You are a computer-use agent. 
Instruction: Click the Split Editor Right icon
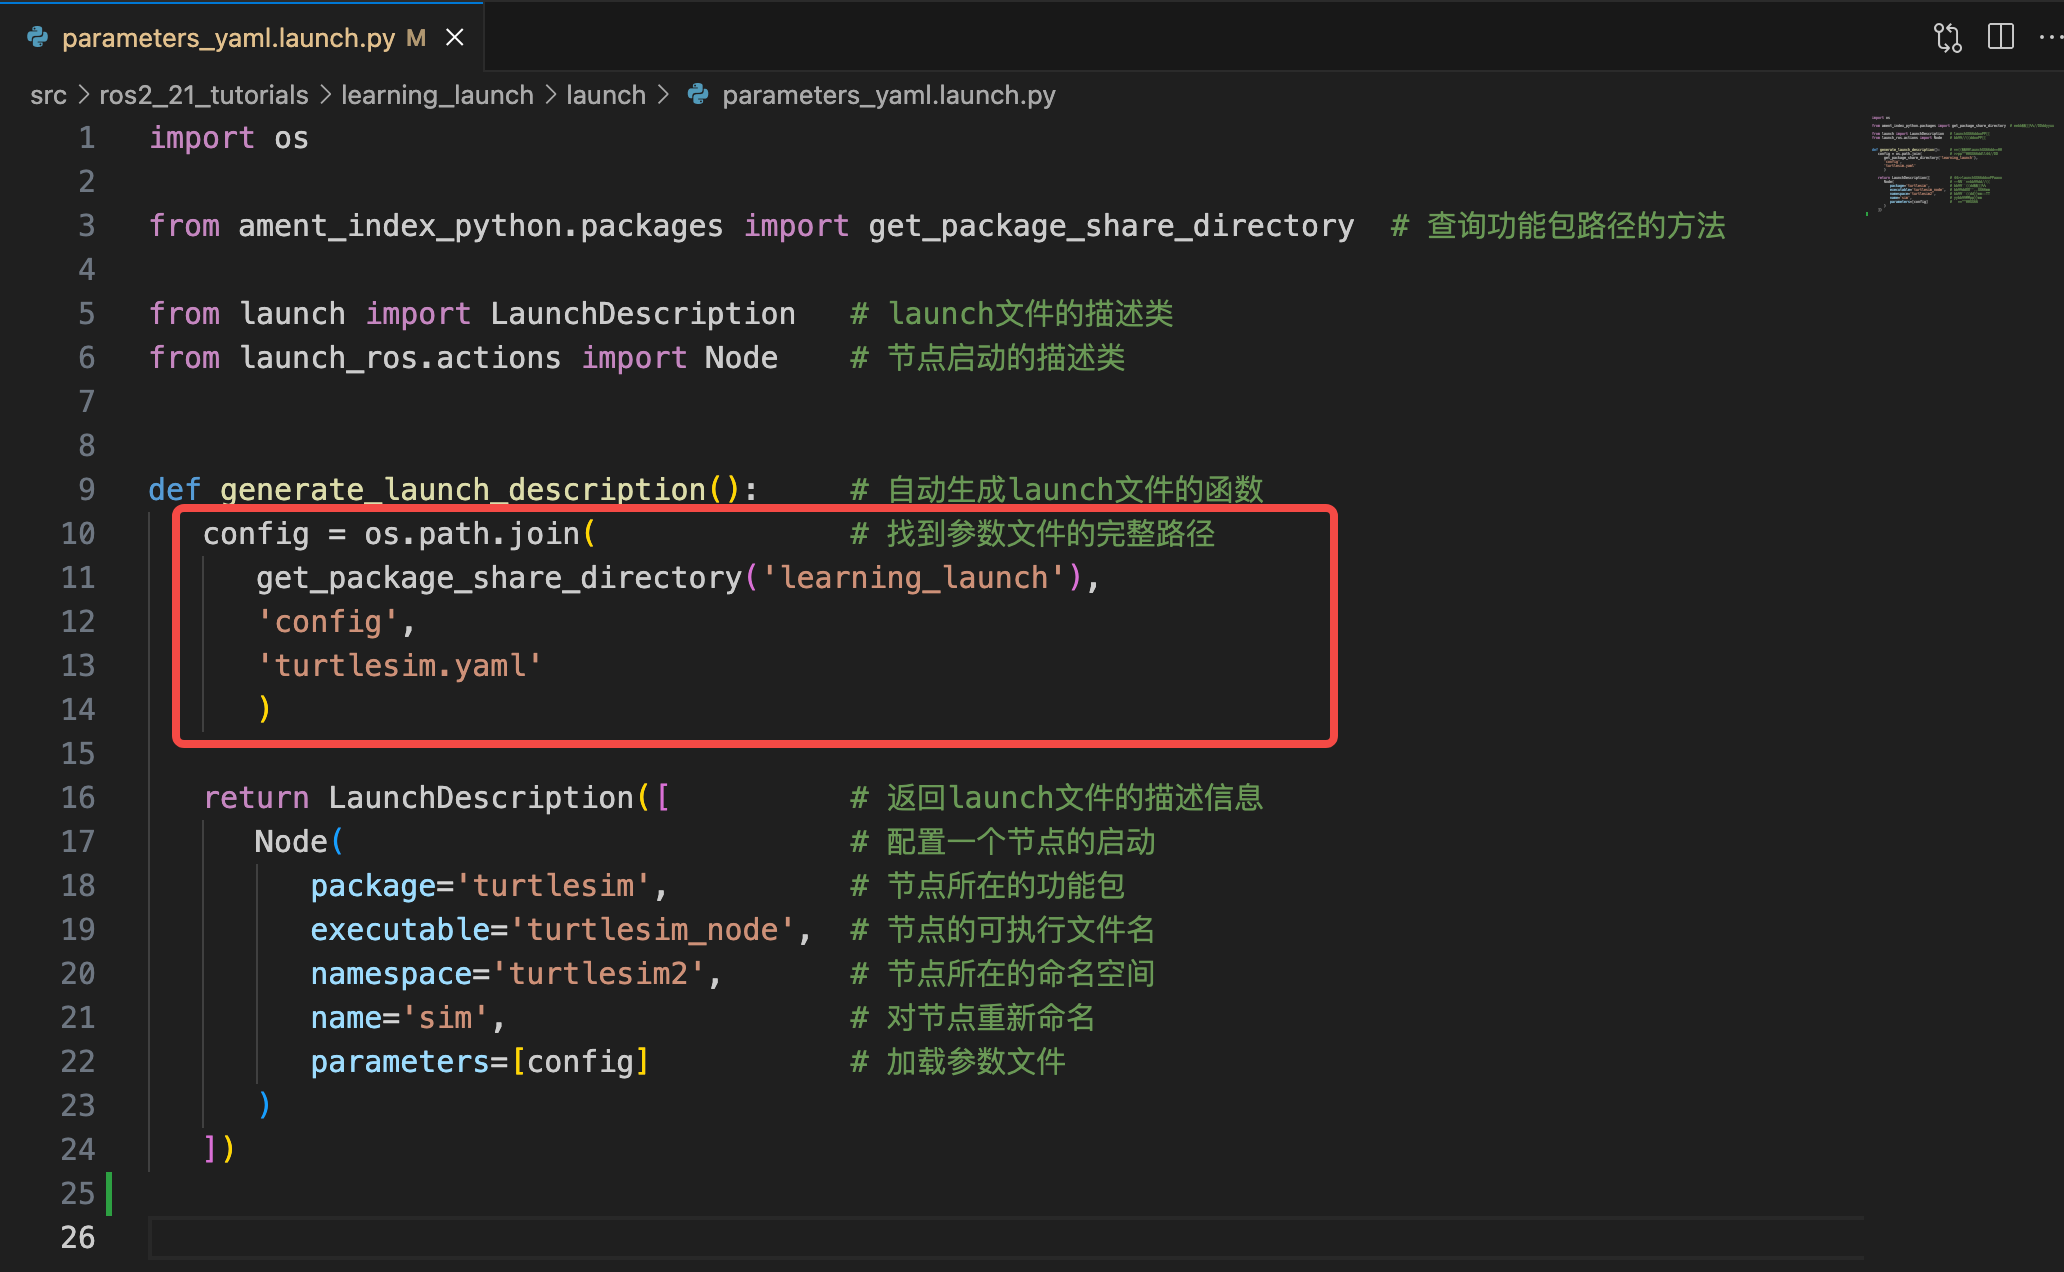[2000, 38]
